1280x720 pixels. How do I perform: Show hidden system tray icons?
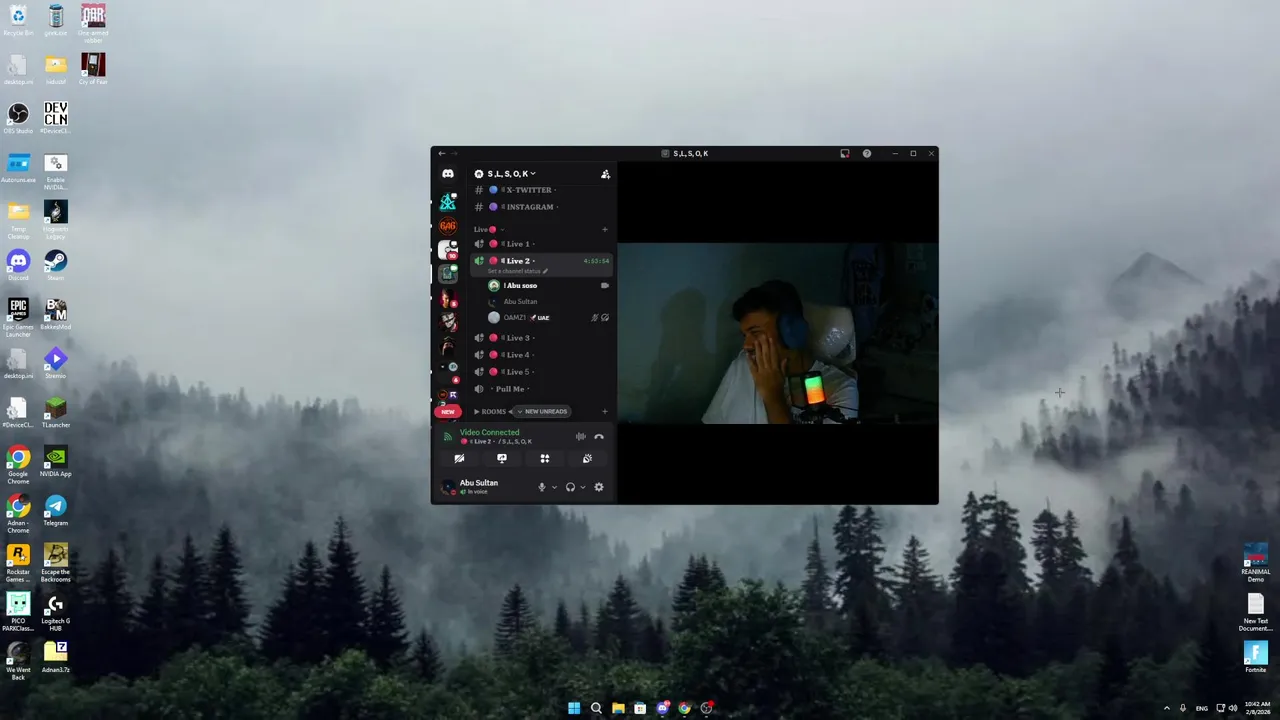1166,708
